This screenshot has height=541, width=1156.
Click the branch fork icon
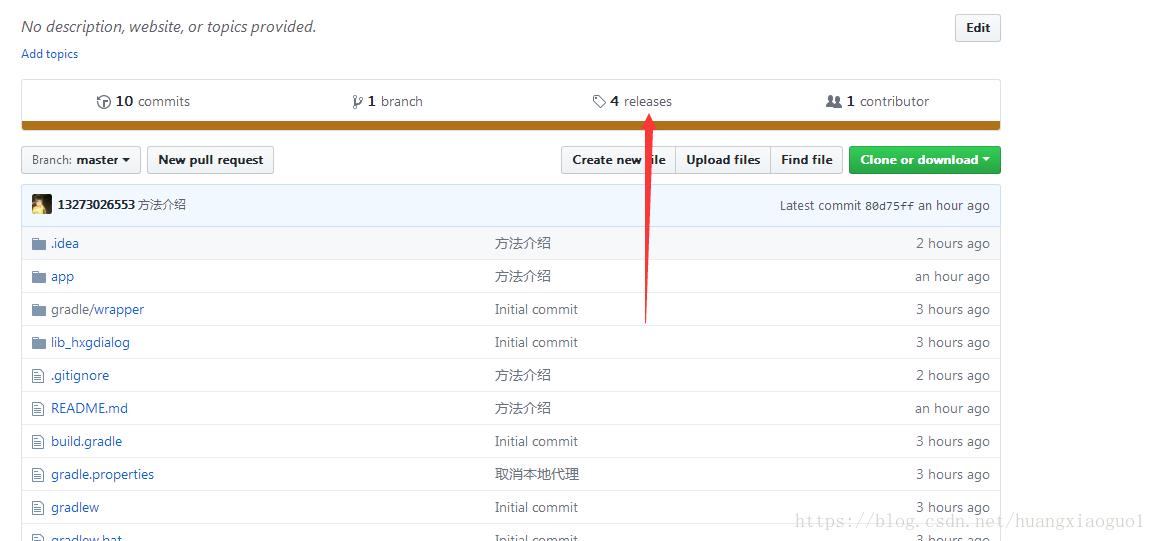(x=358, y=102)
